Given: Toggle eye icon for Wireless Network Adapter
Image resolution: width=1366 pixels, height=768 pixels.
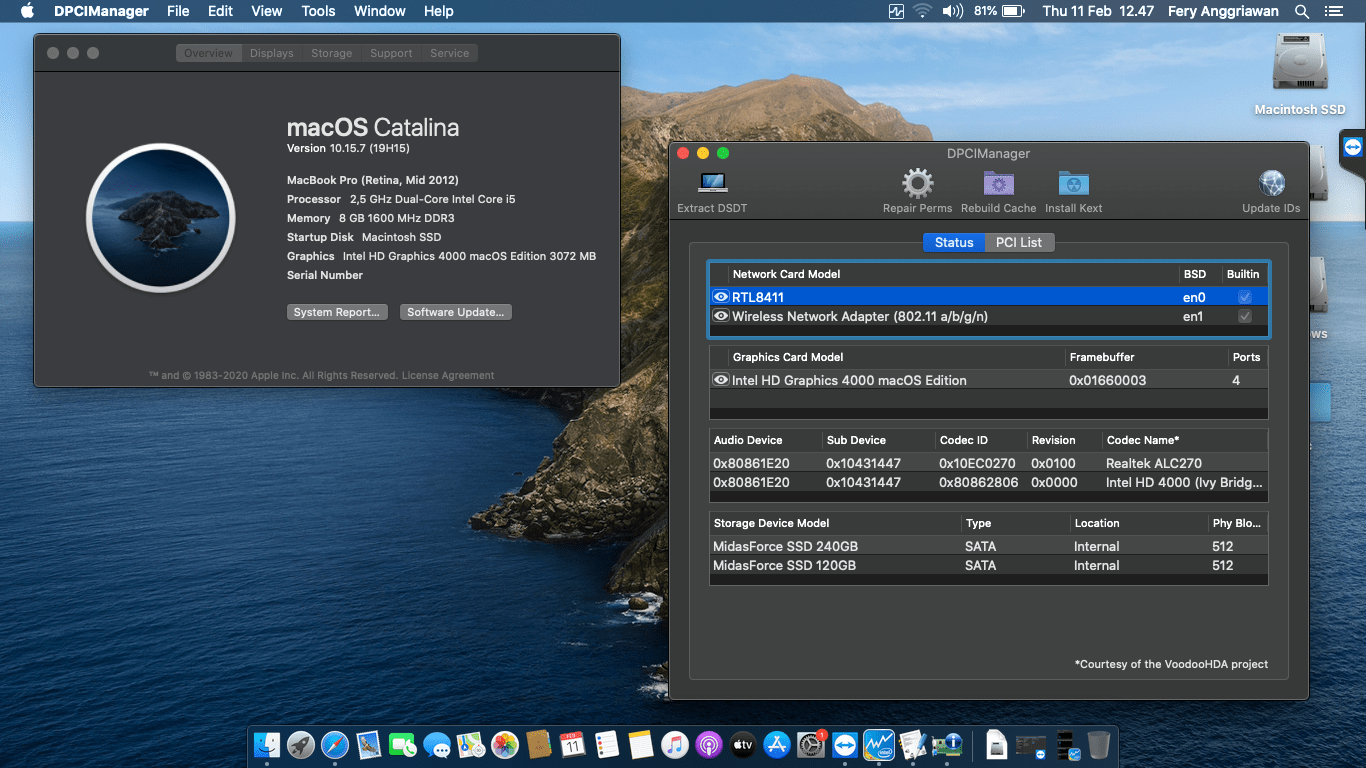Looking at the screenshot, I should (x=720, y=316).
